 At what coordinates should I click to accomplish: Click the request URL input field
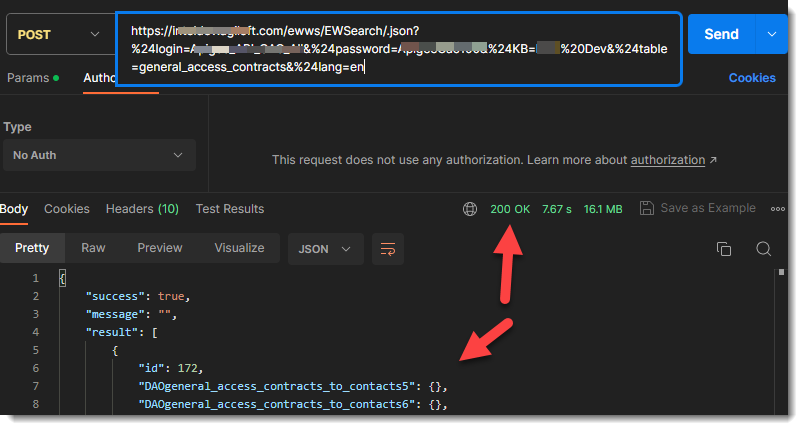399,49
